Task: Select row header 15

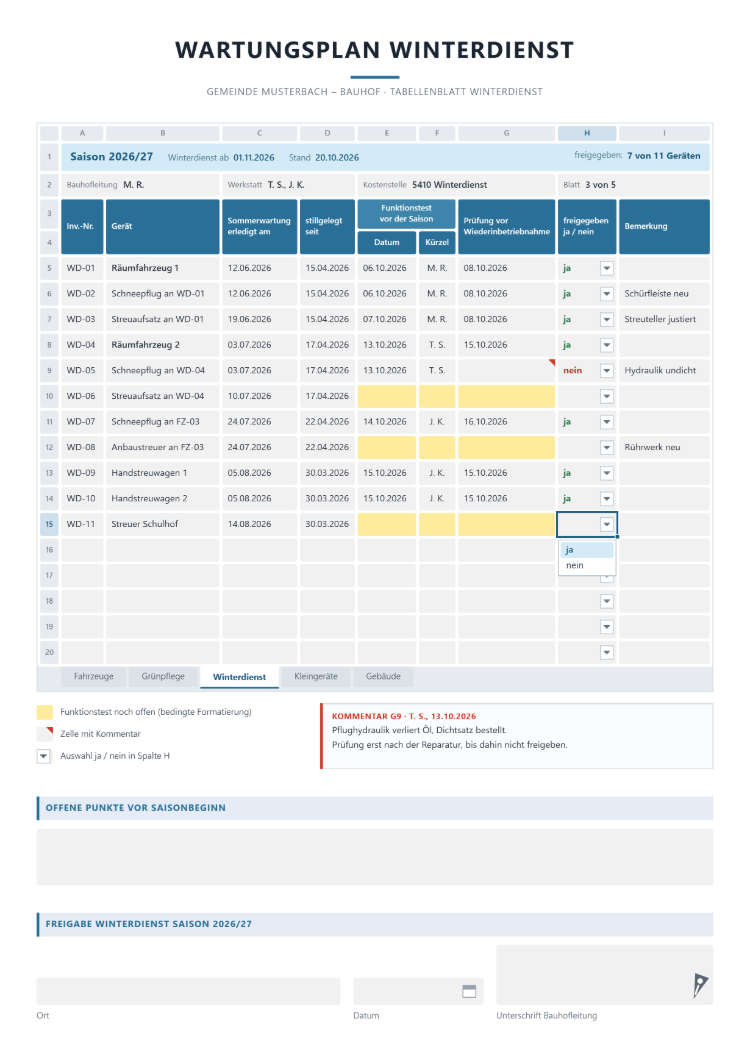Action: tap(49, 525)
